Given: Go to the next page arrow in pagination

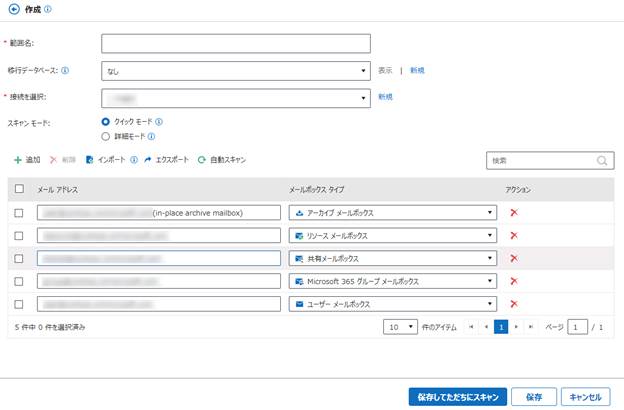Looking at the screenshot, I should pyautogui.click(x=516, y=327).
